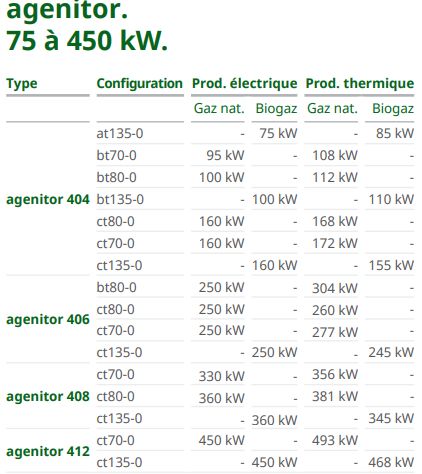Click the '85 kW' biogaz thermal value

(395, 134)
